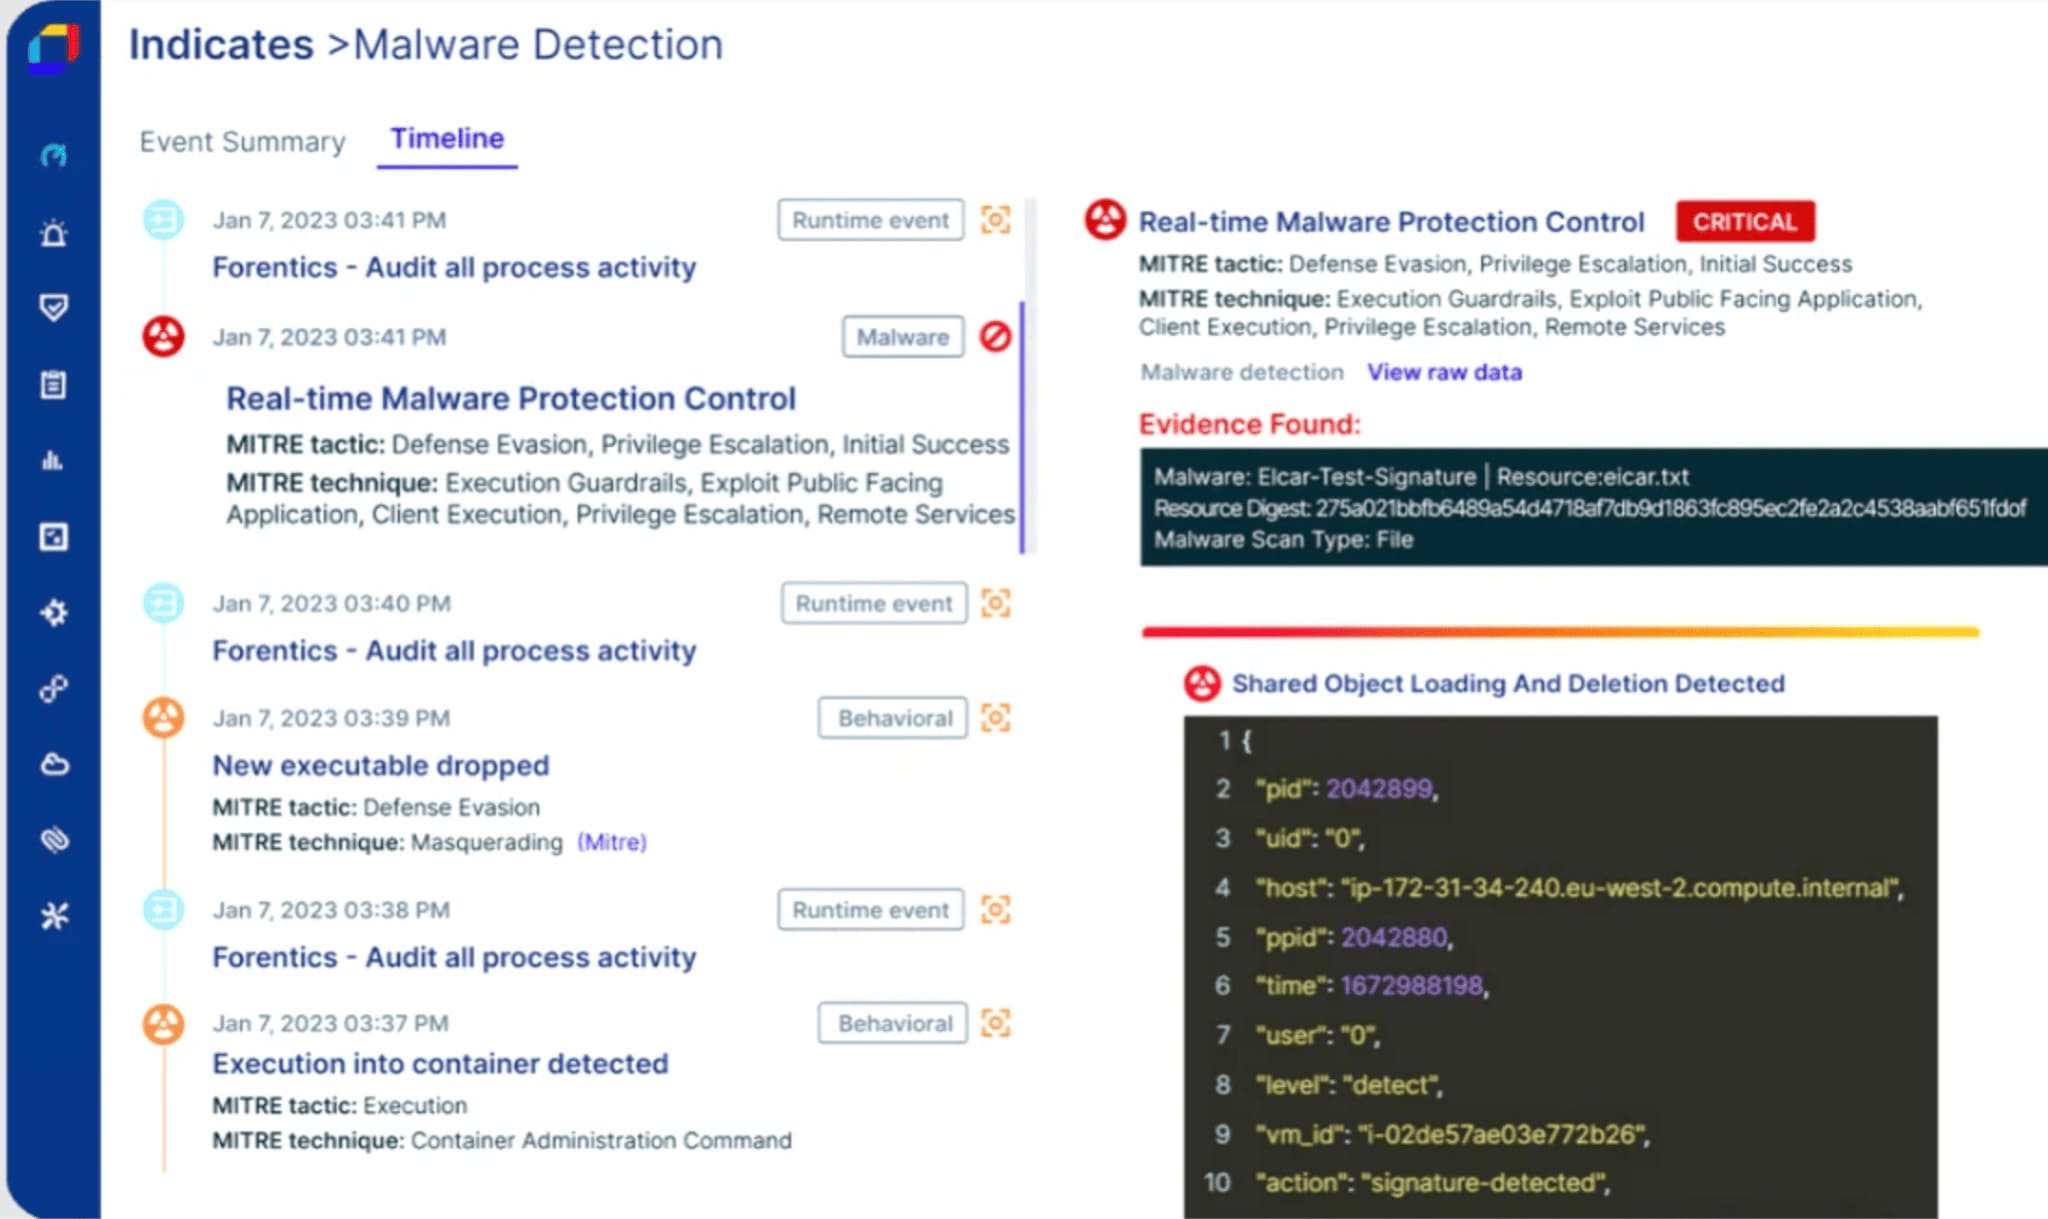
Task: Click the Runtime event tag at 03:40 PM
Action: pos(874,603)
